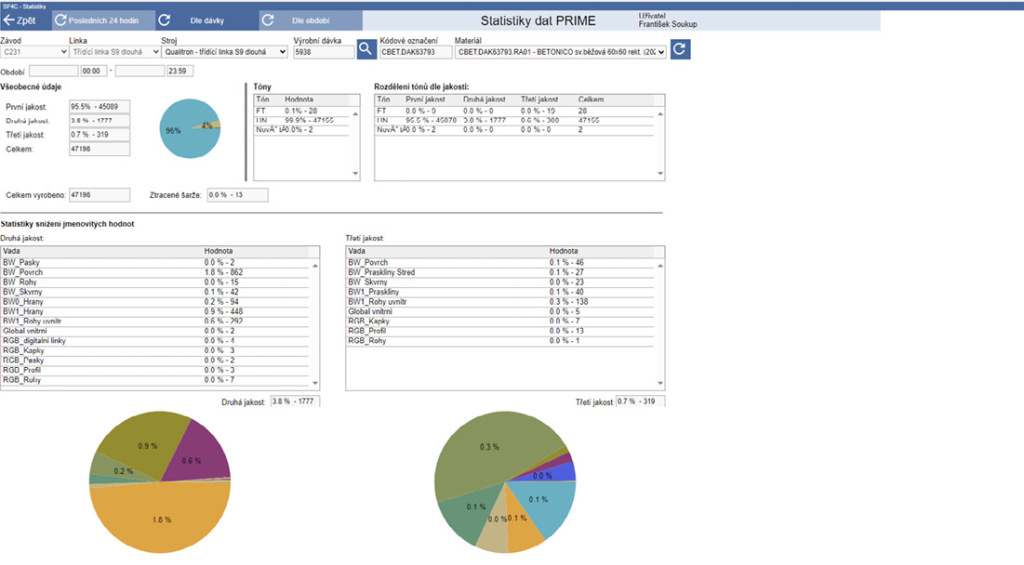Switch to the Dle období tab
The image size is (1024, 565).
[x=309, y=20]
